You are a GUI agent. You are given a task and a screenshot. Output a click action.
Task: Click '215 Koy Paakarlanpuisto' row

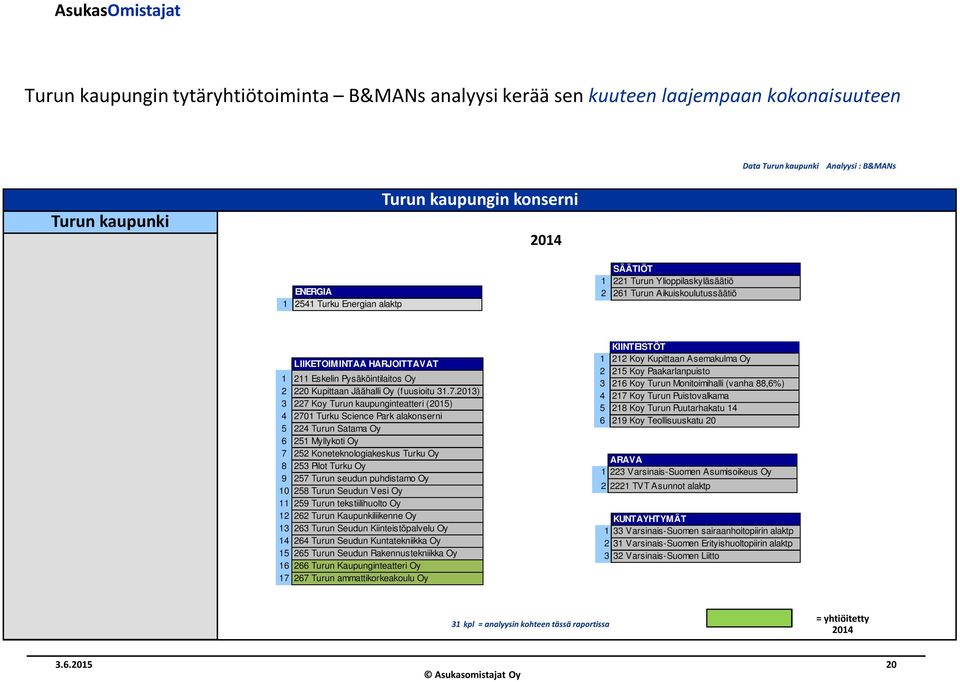click(704, 372)
